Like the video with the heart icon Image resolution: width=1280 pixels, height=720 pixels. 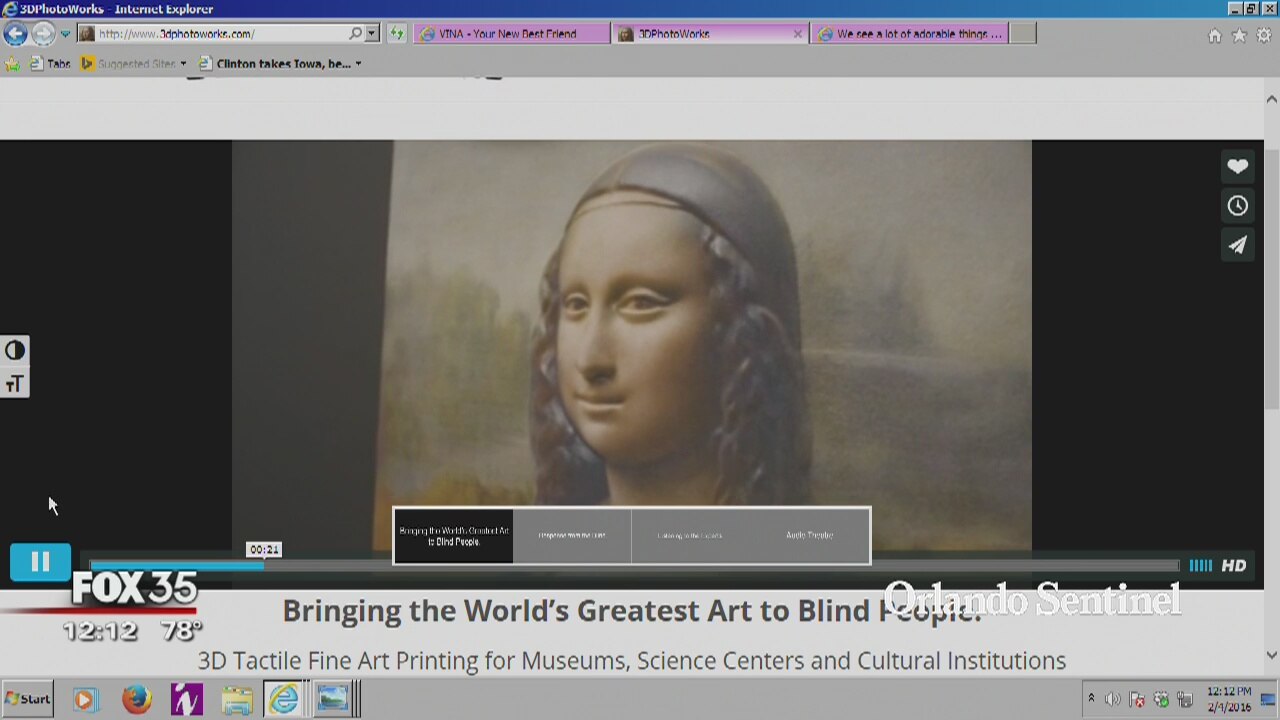[1238, 167]
